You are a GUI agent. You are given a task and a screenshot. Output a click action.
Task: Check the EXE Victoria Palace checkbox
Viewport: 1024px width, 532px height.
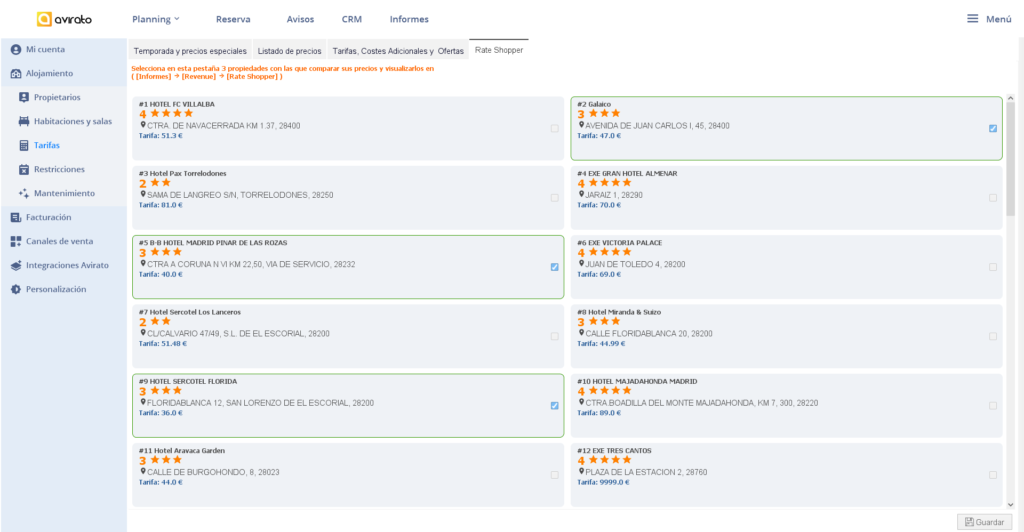pos(993,267)
